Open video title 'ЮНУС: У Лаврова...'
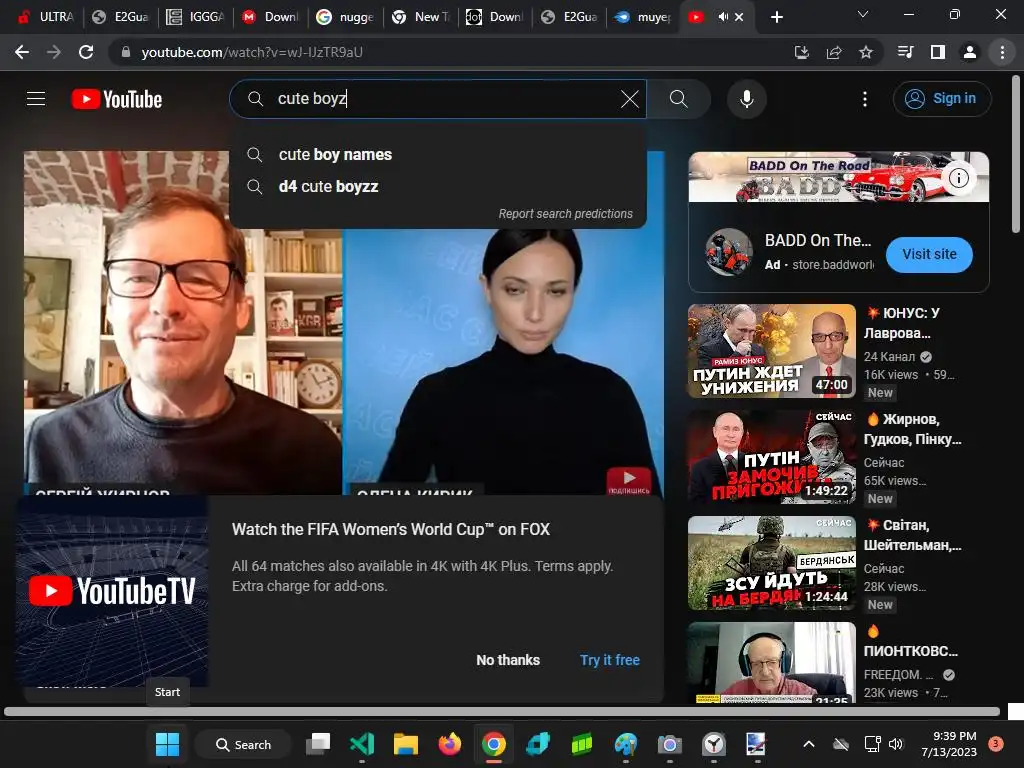The height and width of the screenshot is (768, 1024). pos(903,323)
